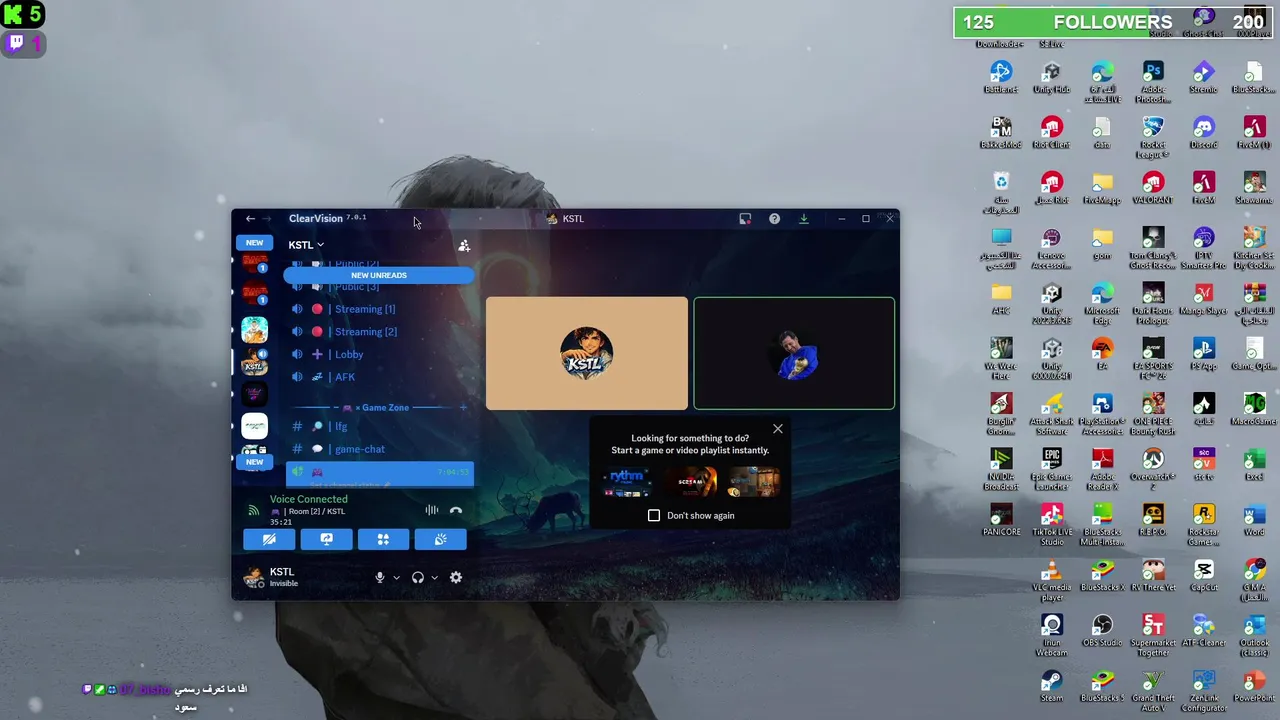Open the Discord inbox
Image resolution: width=1280 pixels, height=720 pixels.
[745, 218]
